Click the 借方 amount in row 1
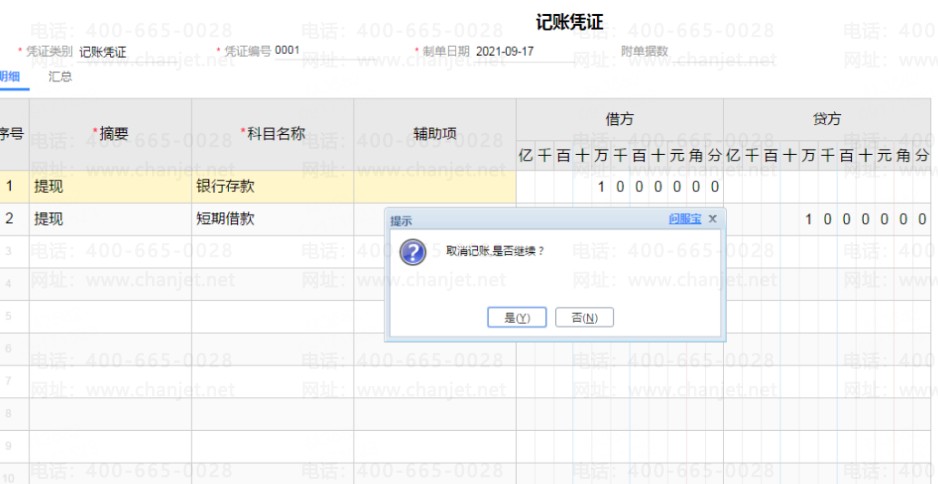938x484 pixels. 620,187
